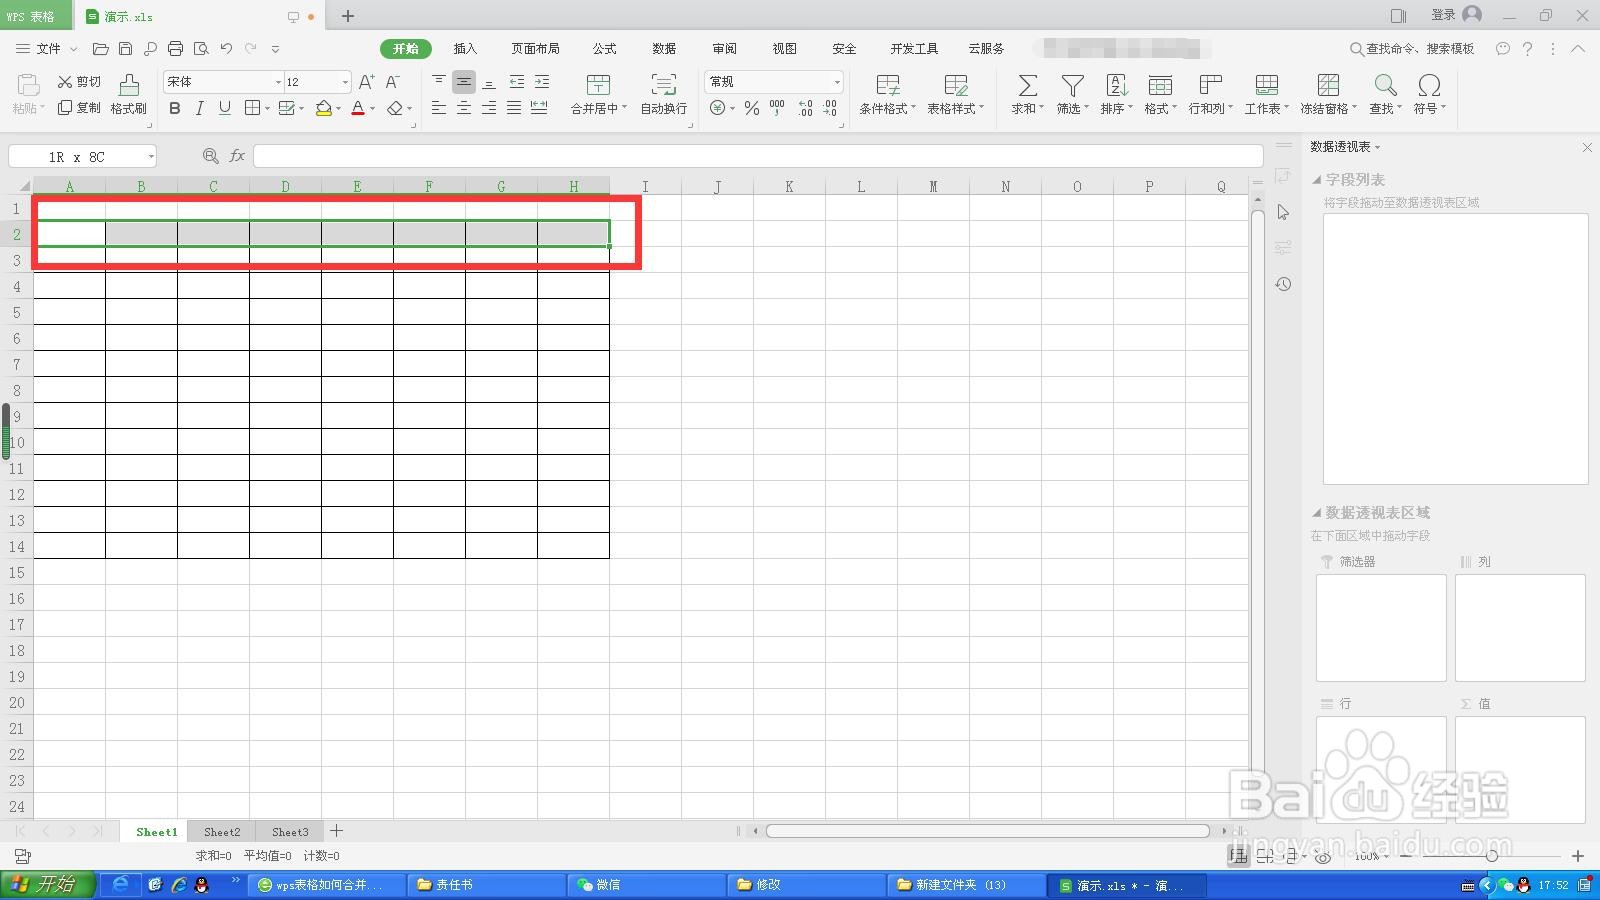Open Conditional Formatting (条件格式)
Screen dimensions: 1600x900
pos(887,94)
